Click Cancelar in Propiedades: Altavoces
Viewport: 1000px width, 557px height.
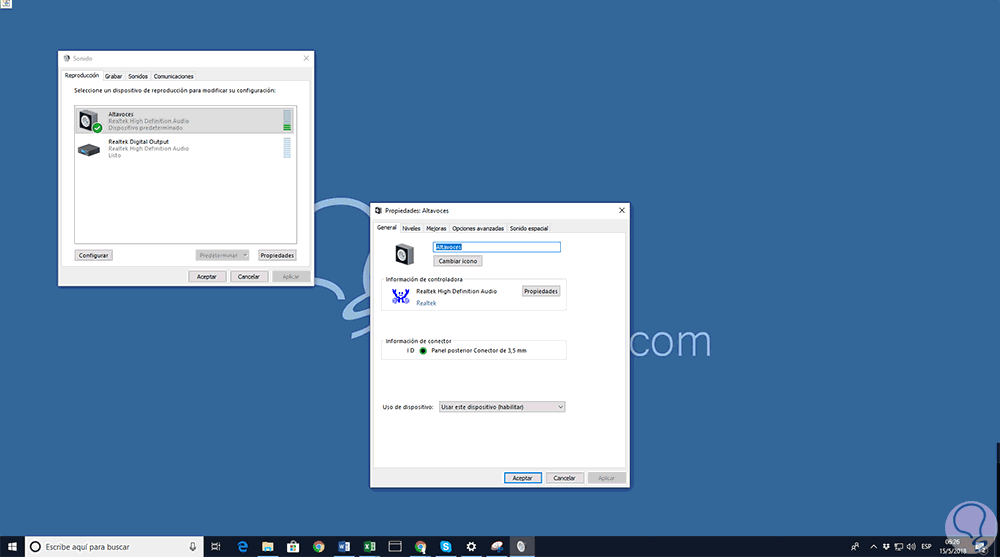pyautogui.click(x=564, y=478)
